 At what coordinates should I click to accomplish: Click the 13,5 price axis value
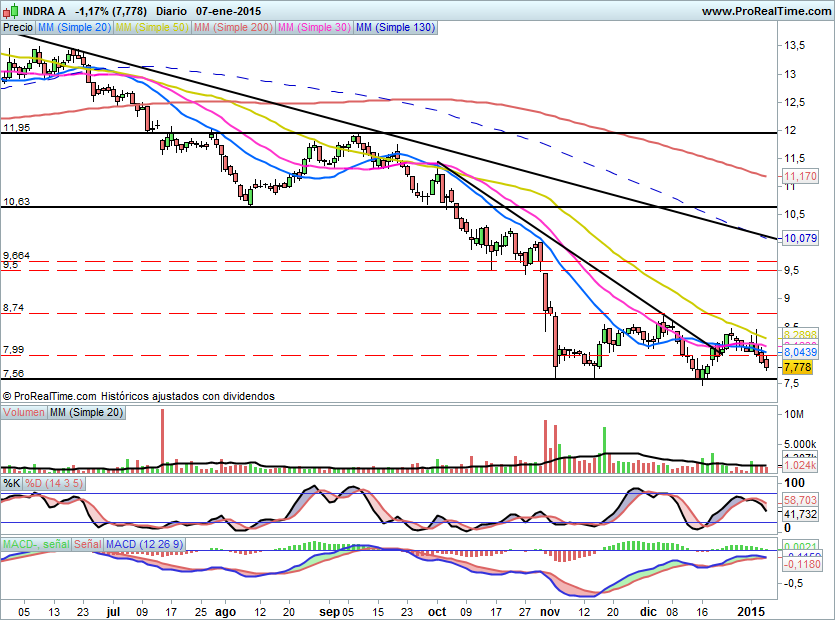click(x=794, y=45)
